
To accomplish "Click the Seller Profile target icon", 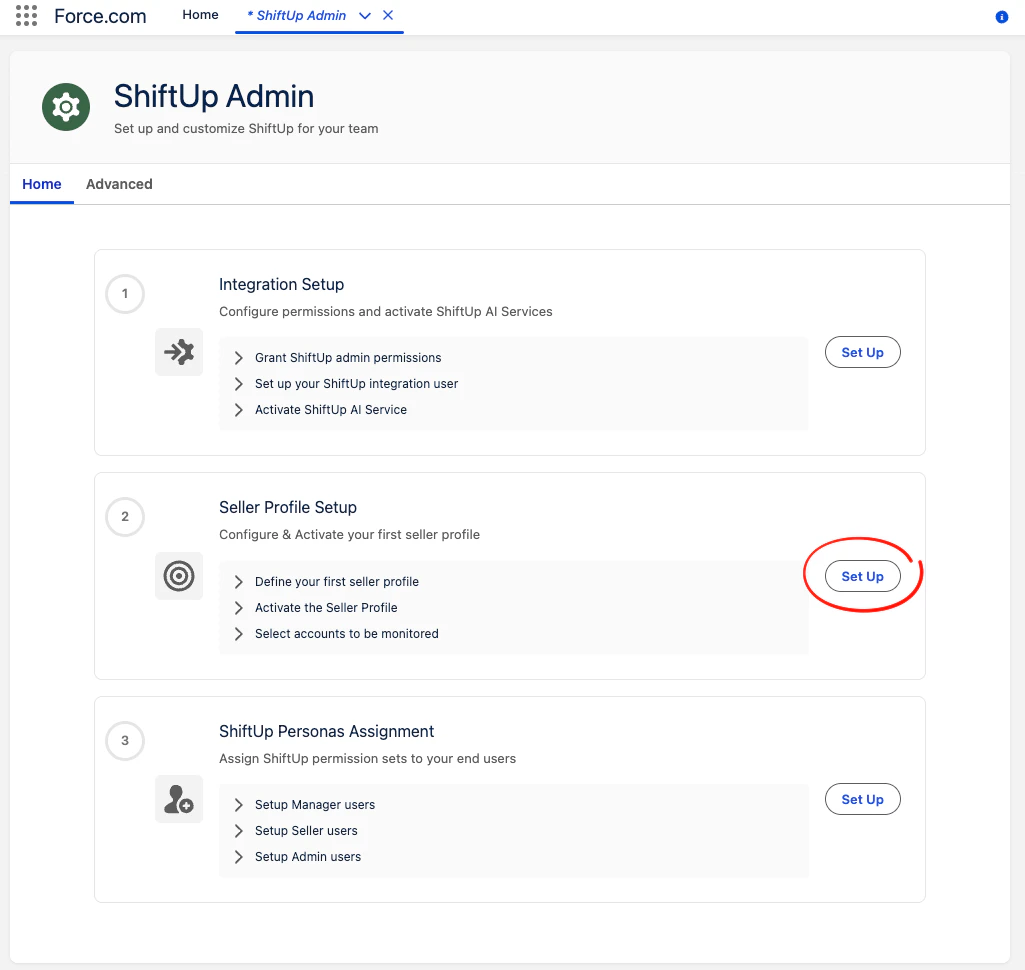I will pos(179,576).
